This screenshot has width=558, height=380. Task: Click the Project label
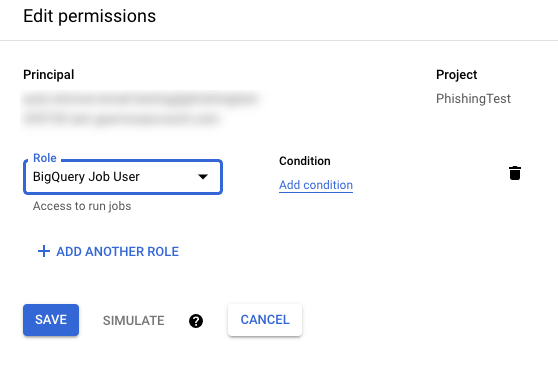pos(457,75)
